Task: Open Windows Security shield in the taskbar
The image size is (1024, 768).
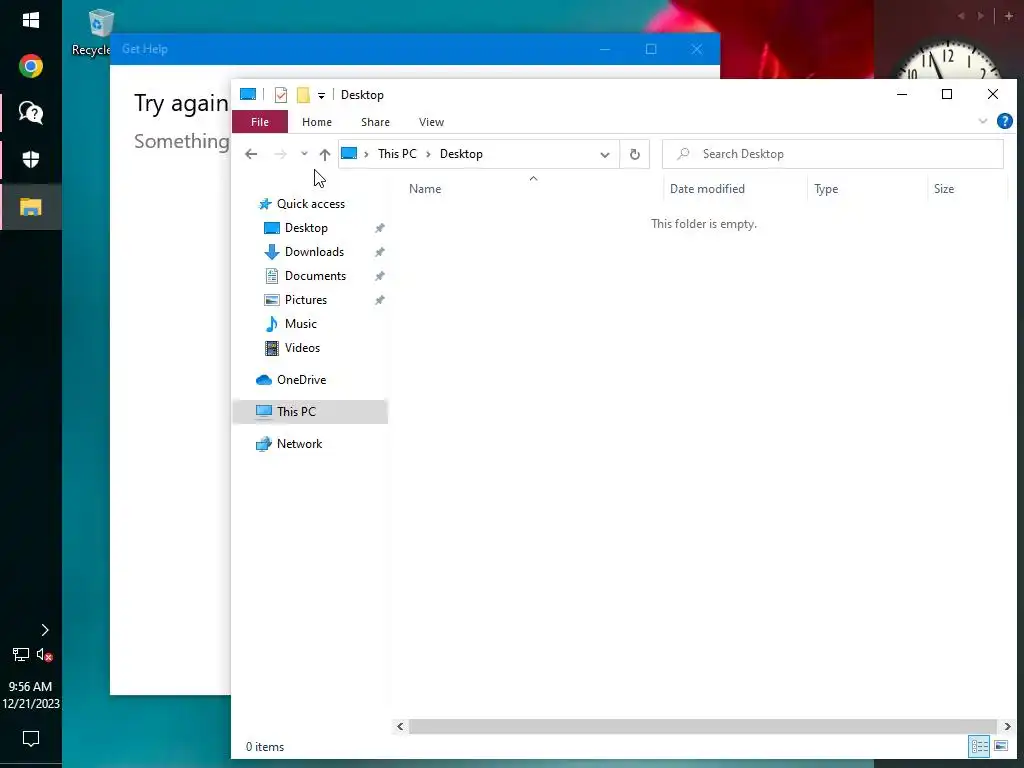Action: (x=31, y=159)
